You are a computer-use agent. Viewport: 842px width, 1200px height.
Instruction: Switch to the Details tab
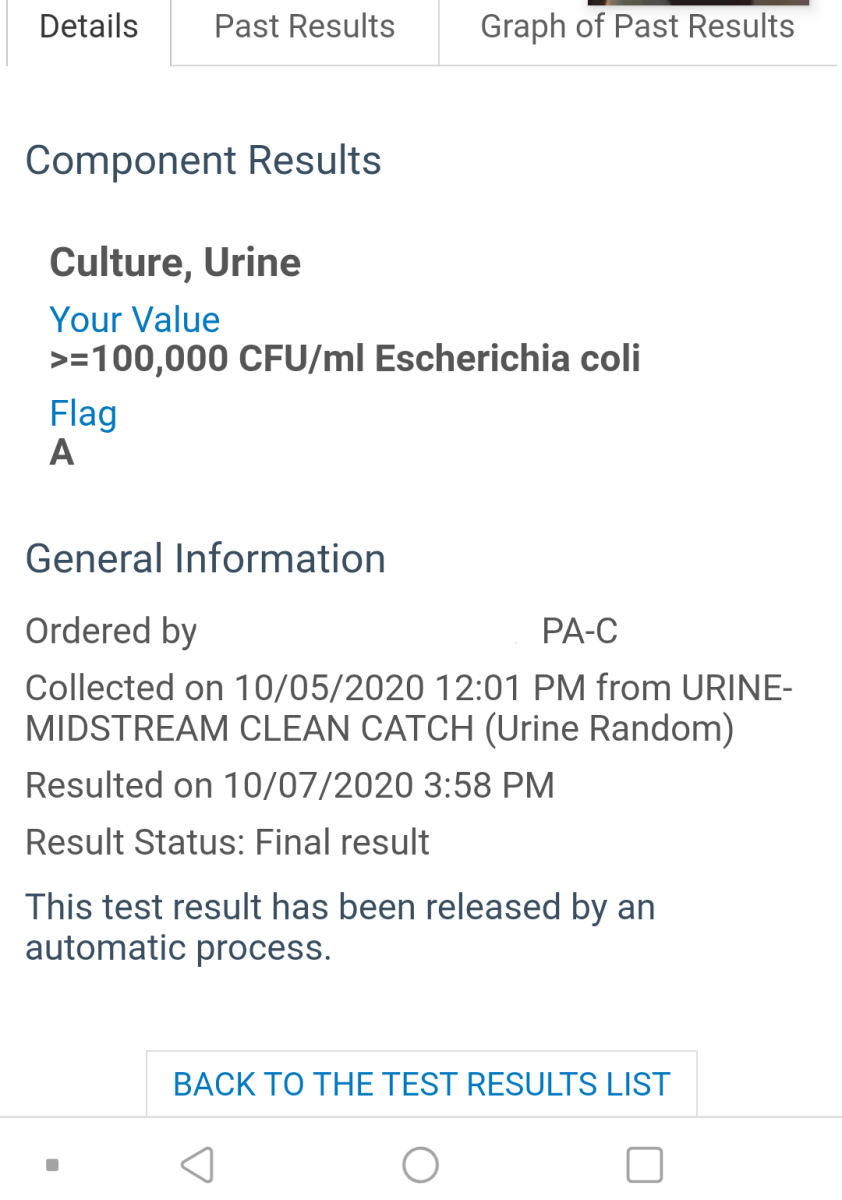pyautogui.click(x=88, y=27)
